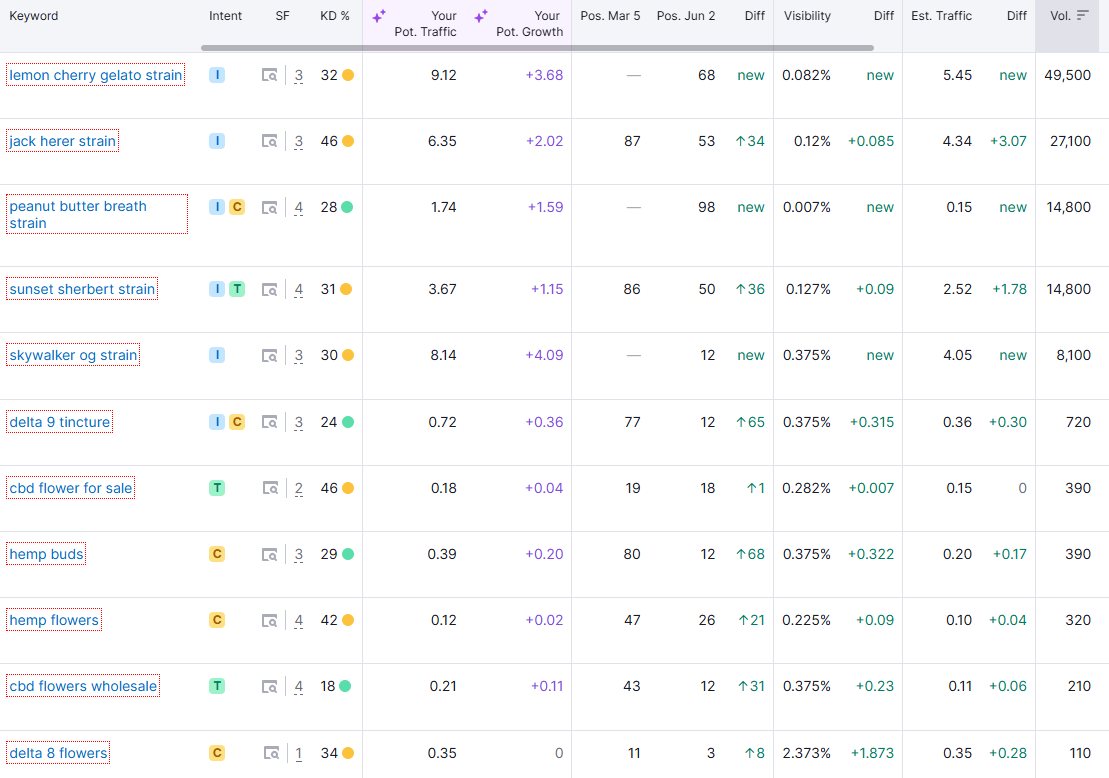1109x778 pixels.
Task: Click the Informational intent badge for lemon cherry gelato strain
Action: pos(217,75)
